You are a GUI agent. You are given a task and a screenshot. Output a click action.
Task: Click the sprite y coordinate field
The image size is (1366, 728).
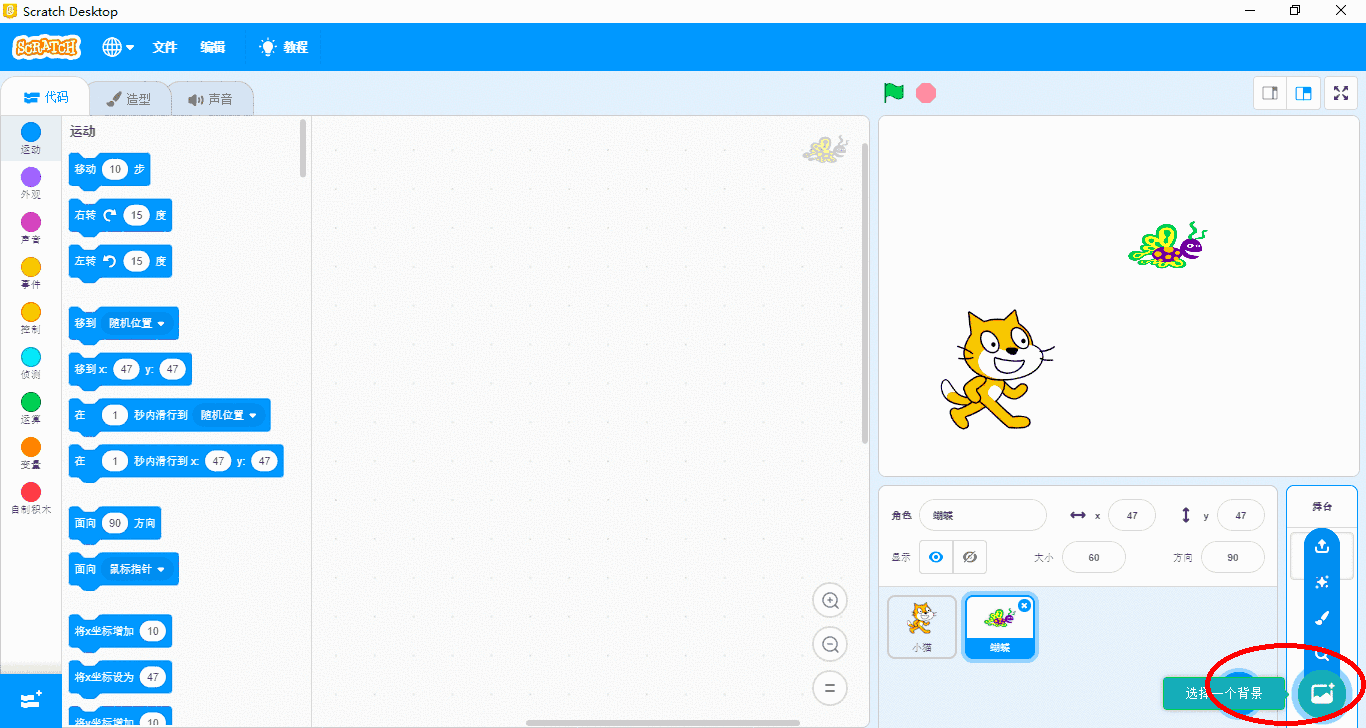(x=1241, y=515)
